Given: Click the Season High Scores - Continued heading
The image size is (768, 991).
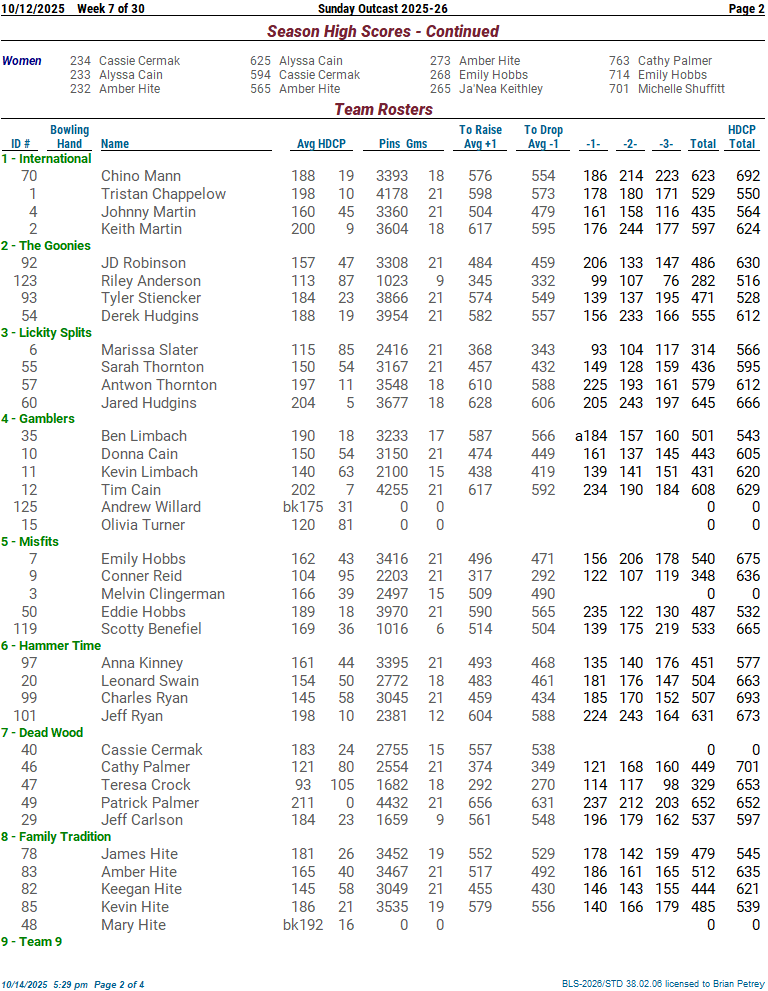Looking at the screenshot, I should [383, 31].
